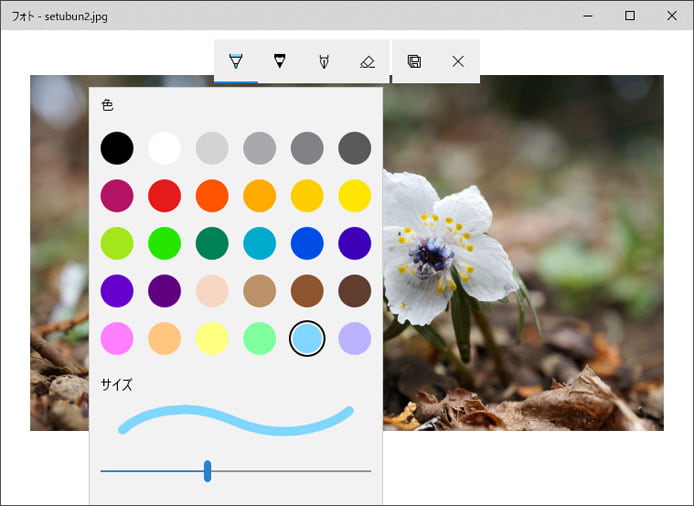Viewport: 694px width, 506px height.
Task: Select the calligraphy pen tool
Action: [324, 61]
